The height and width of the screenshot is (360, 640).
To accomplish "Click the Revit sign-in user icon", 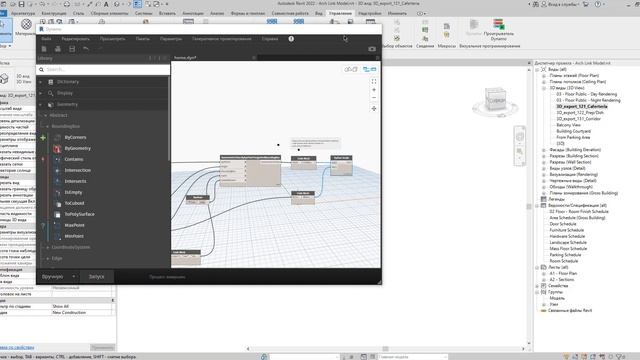I will (544, 4).
